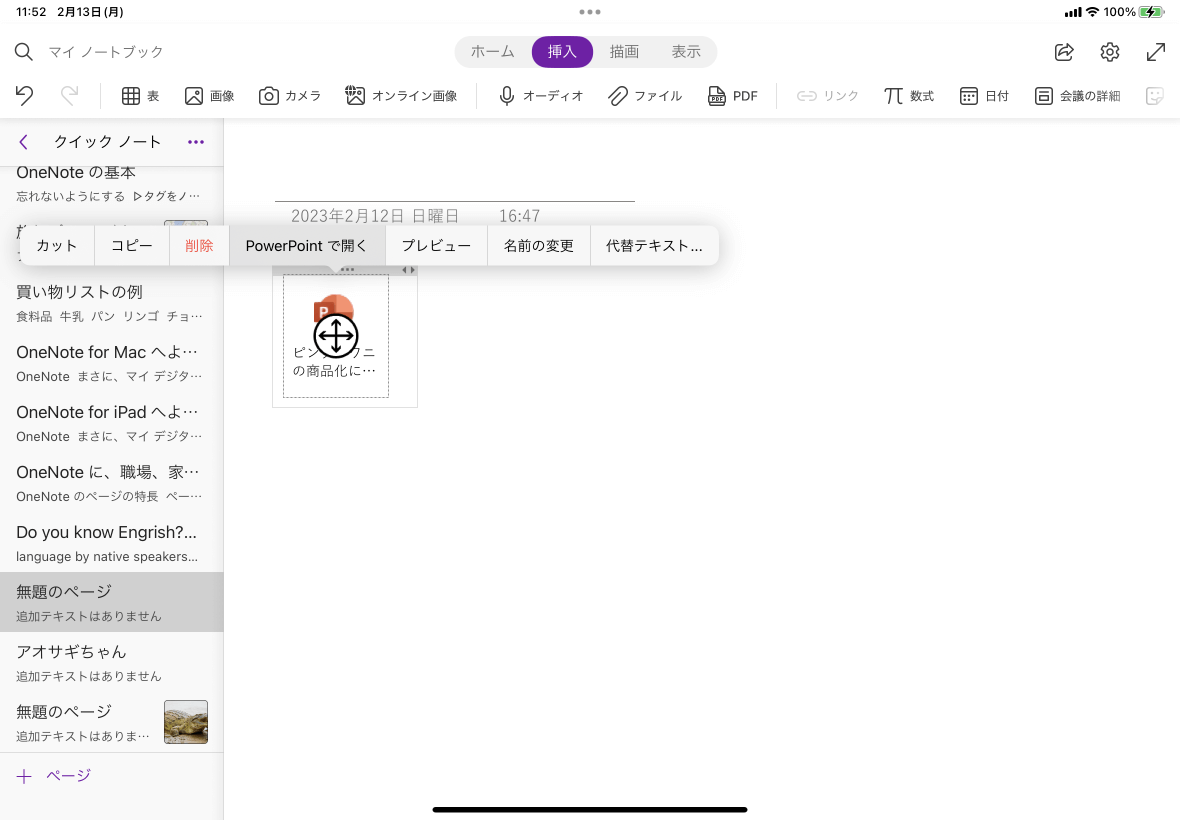Select the highlighted 無題のページ entry
The height and width of the screenshot is (820, 1180).
pyautogui.click(x=111, y=602)
